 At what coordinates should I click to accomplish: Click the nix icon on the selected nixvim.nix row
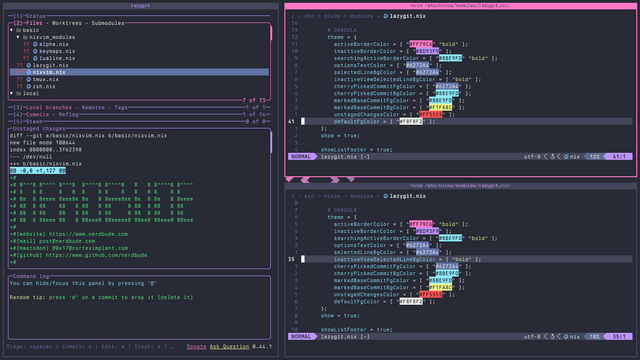(29, 72)
